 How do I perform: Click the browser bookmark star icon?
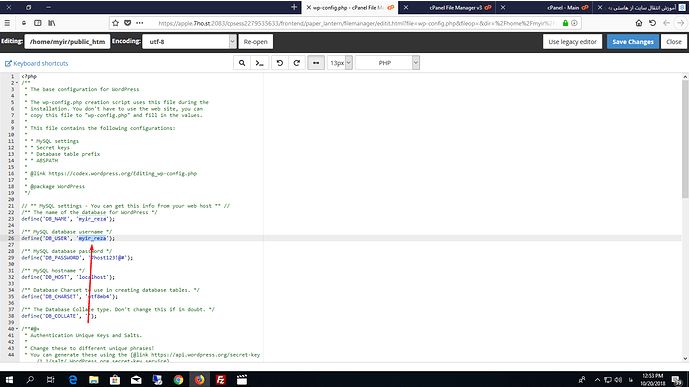click(x=116, y=23)
